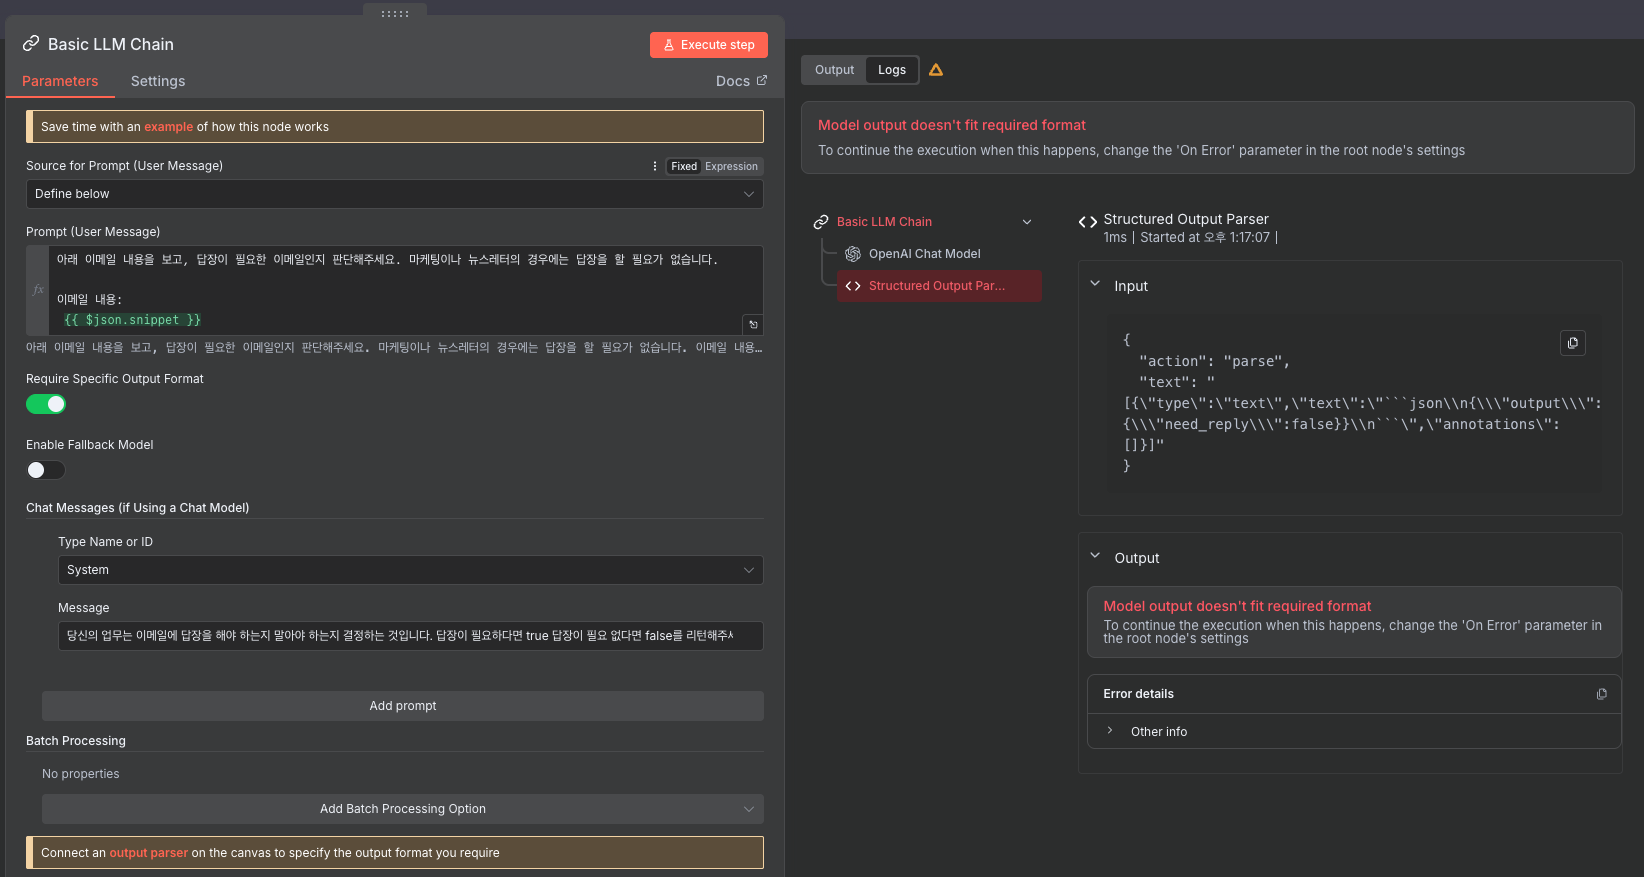Switch prompt source mode to Expression
Screen dimensions: 1644x877
point(731,166)
